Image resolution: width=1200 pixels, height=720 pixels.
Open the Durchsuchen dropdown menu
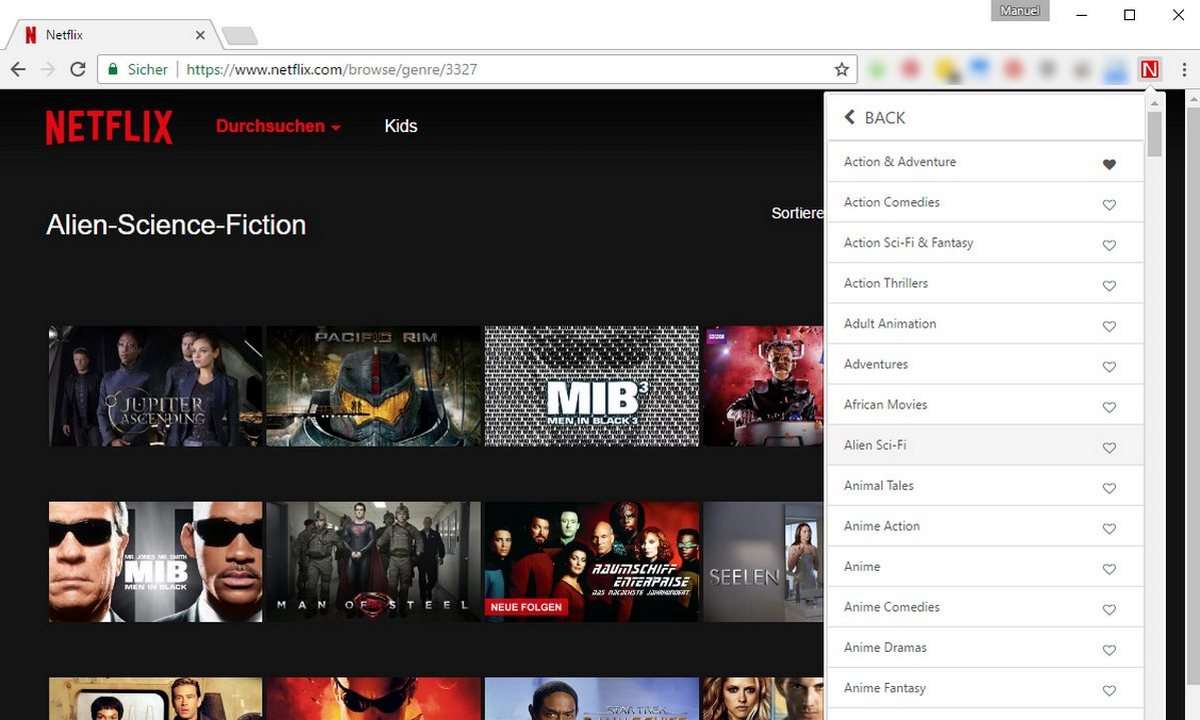[x=278, y=126]
